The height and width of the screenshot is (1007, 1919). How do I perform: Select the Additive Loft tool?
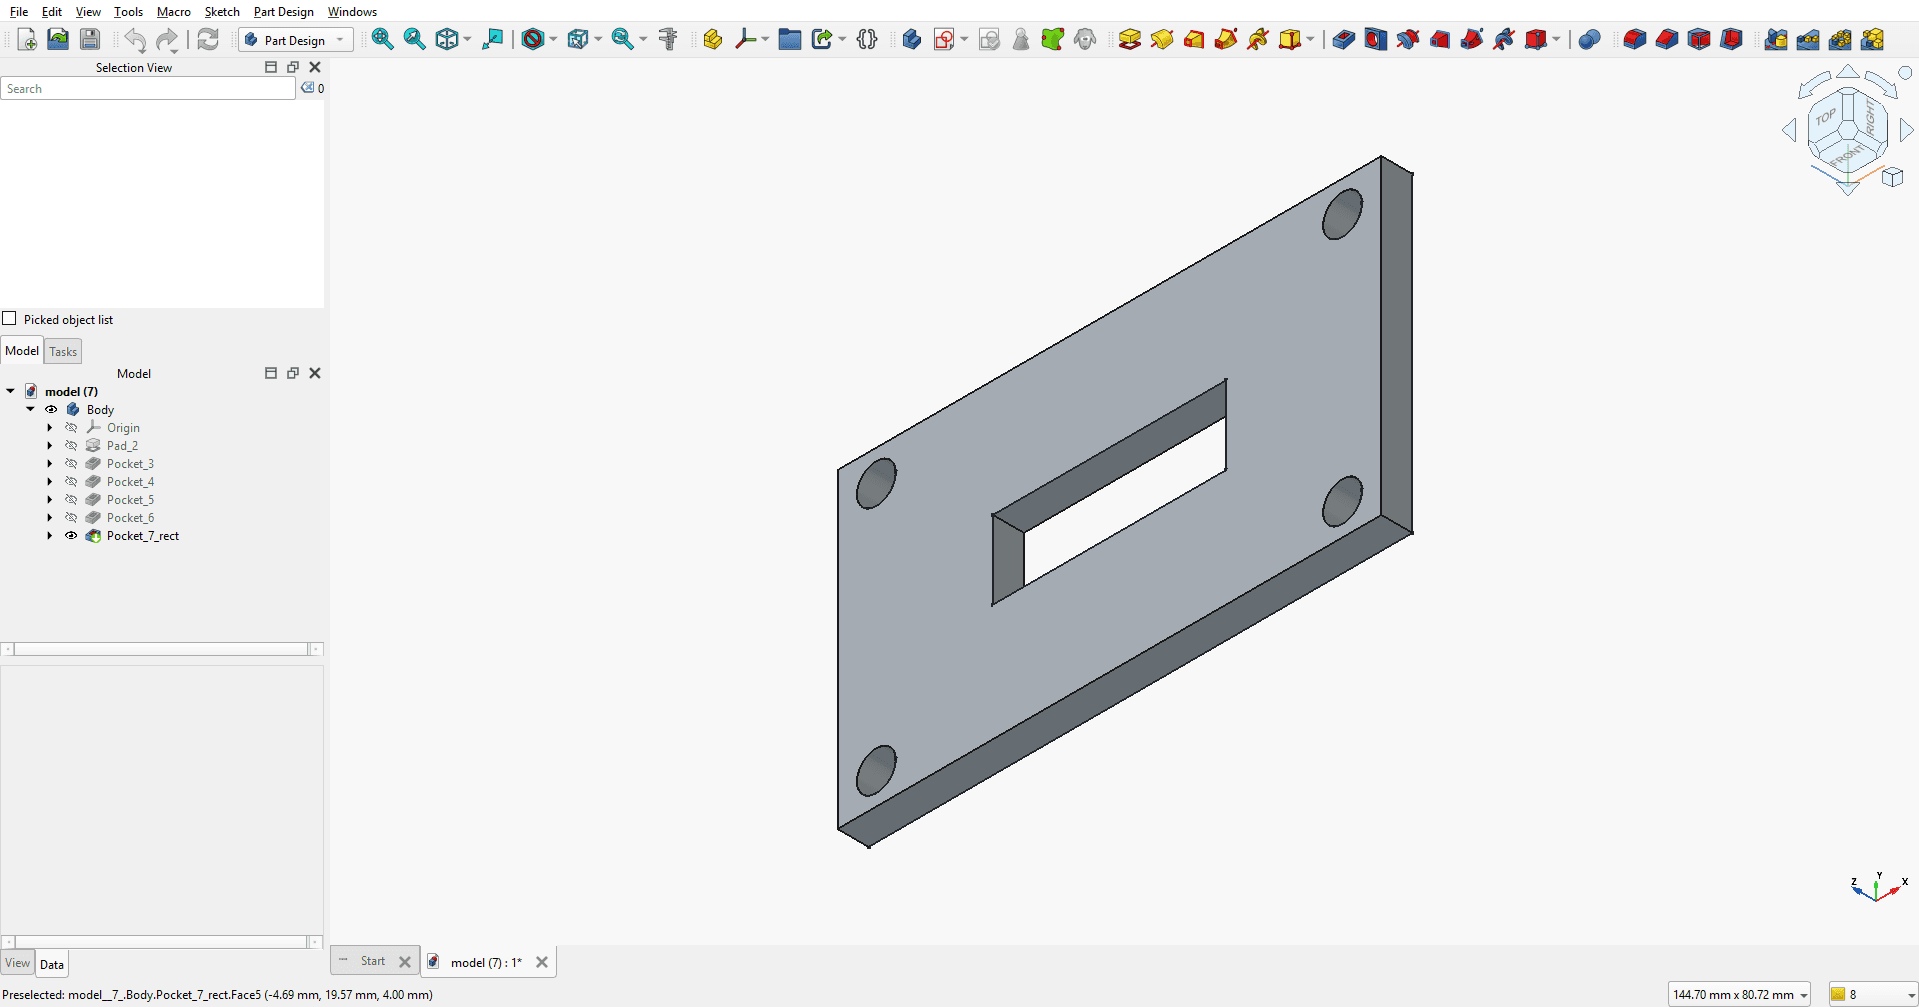pyautogui.click(x=1194, y=40)
